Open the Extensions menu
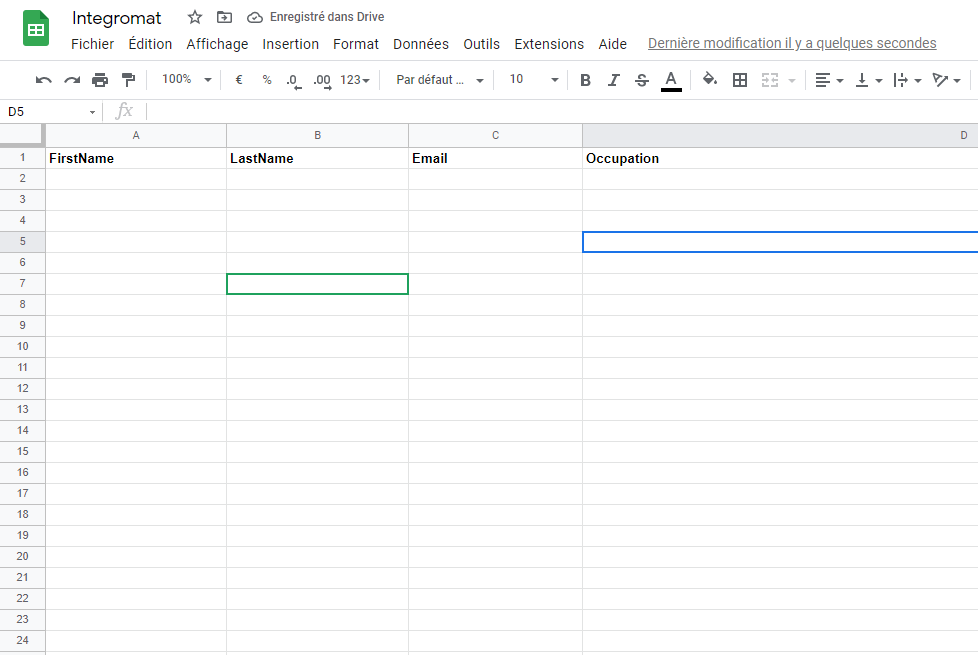The image size is (978, 655). 549,44
